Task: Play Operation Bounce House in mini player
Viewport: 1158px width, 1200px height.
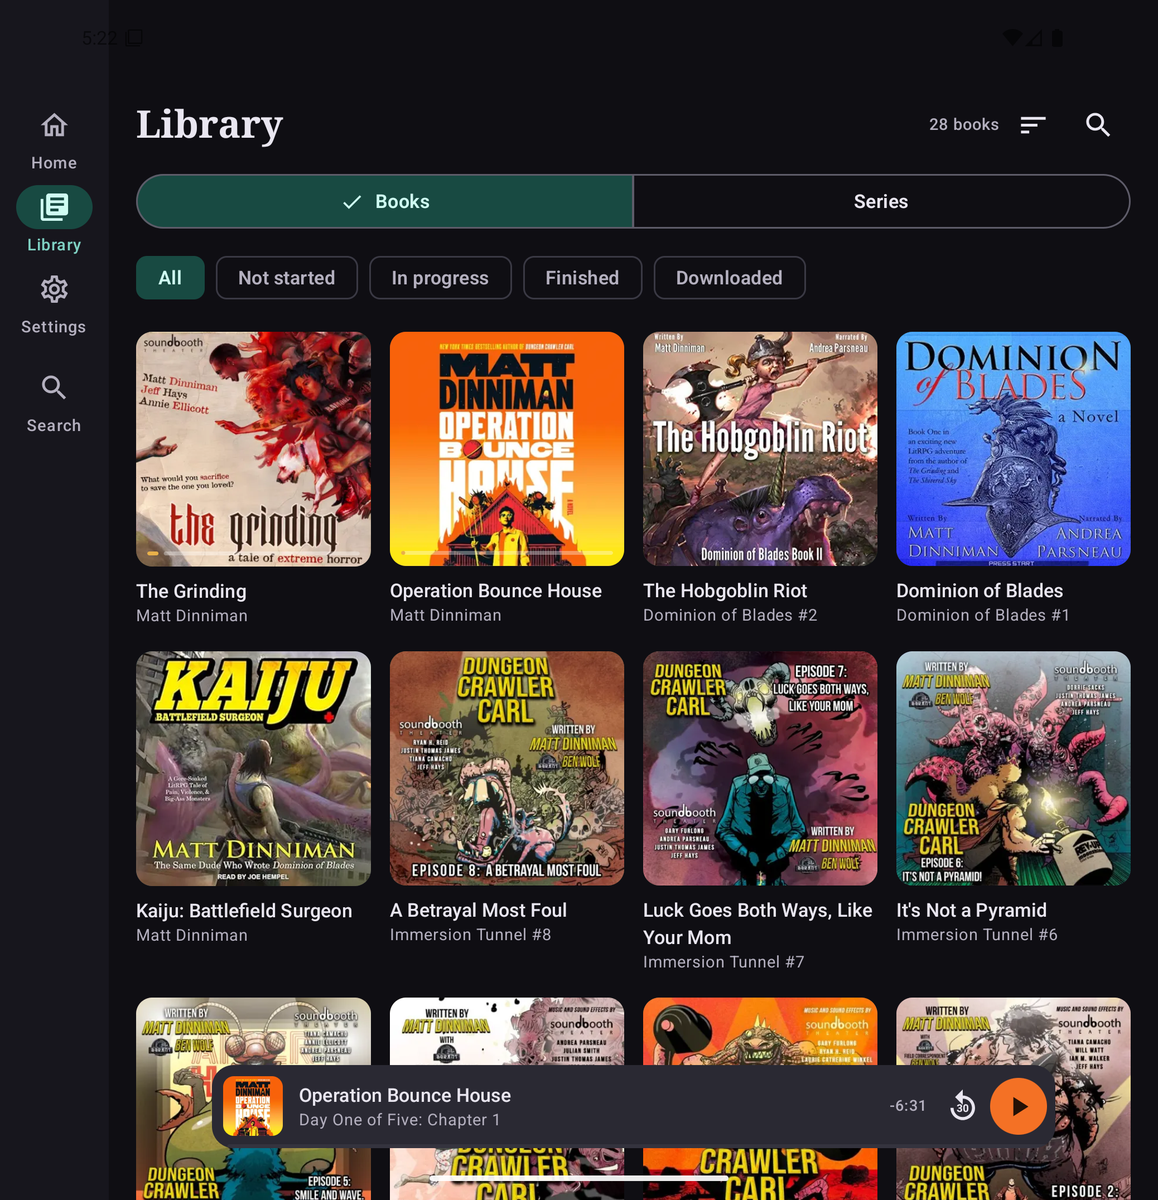Action: pos(1018,1106)
